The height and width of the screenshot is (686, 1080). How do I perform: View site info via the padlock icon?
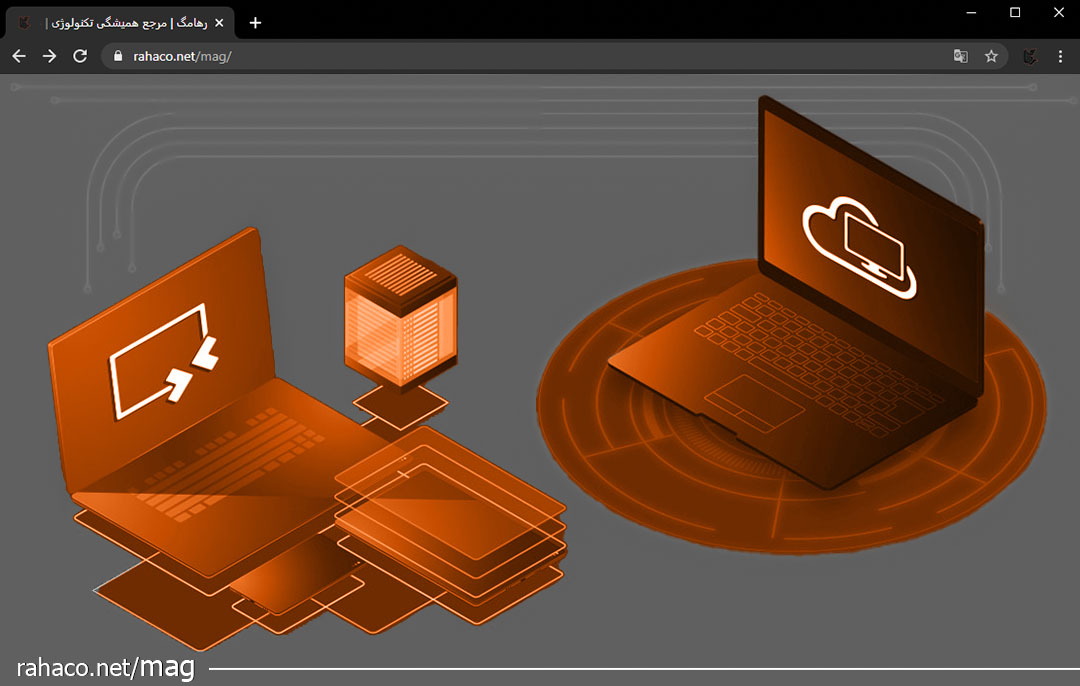(x=119, y=57)
